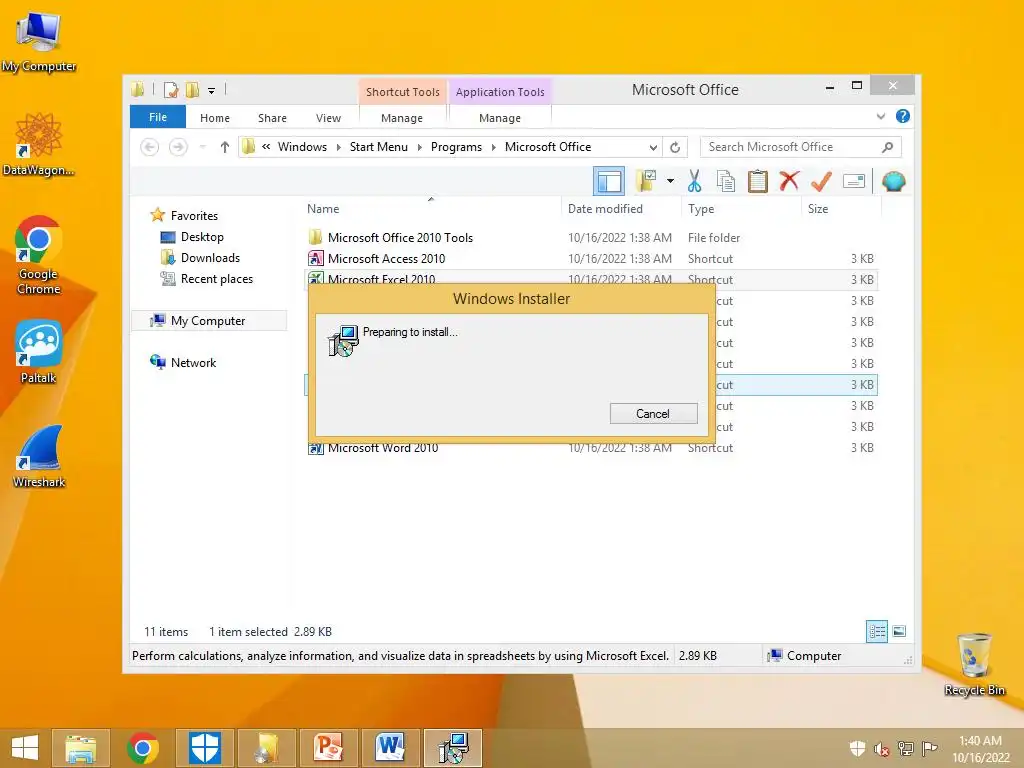Click the Cut scissors toolbar icon
The image size is (1024, 768).
[x=694, y=181]
